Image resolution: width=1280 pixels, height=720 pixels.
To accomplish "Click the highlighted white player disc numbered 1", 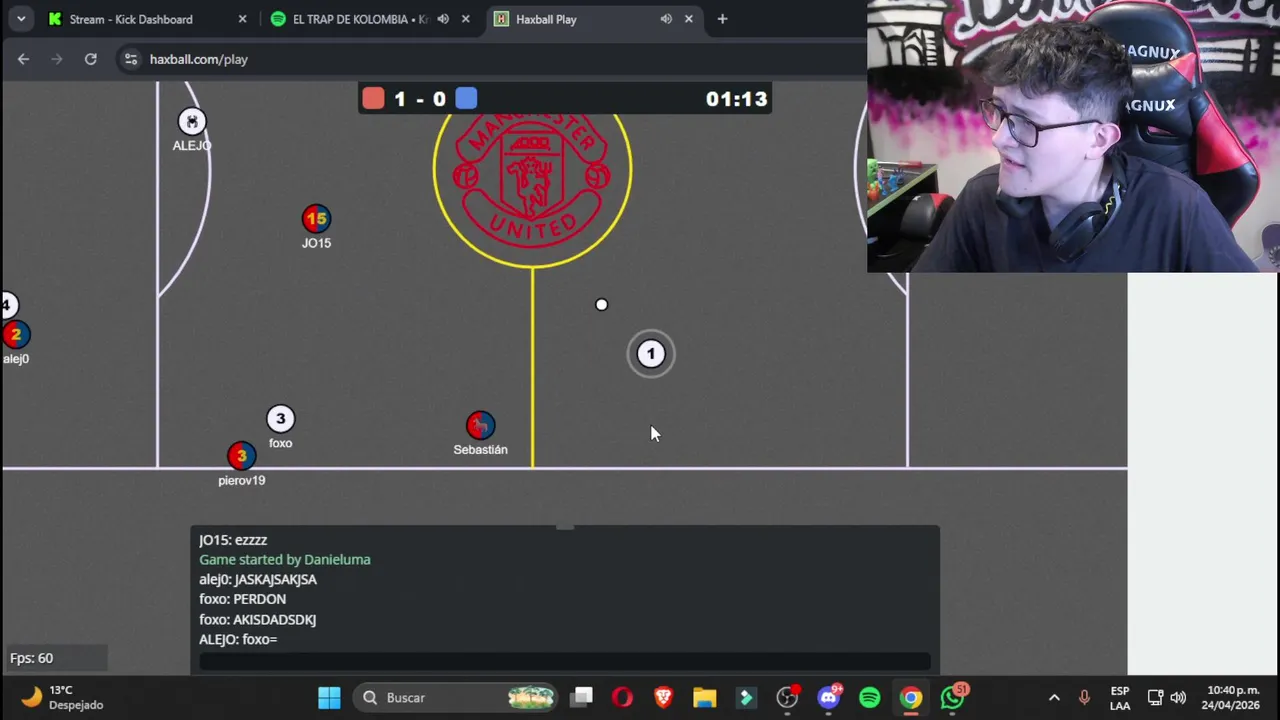I will [x=651, y=354].
